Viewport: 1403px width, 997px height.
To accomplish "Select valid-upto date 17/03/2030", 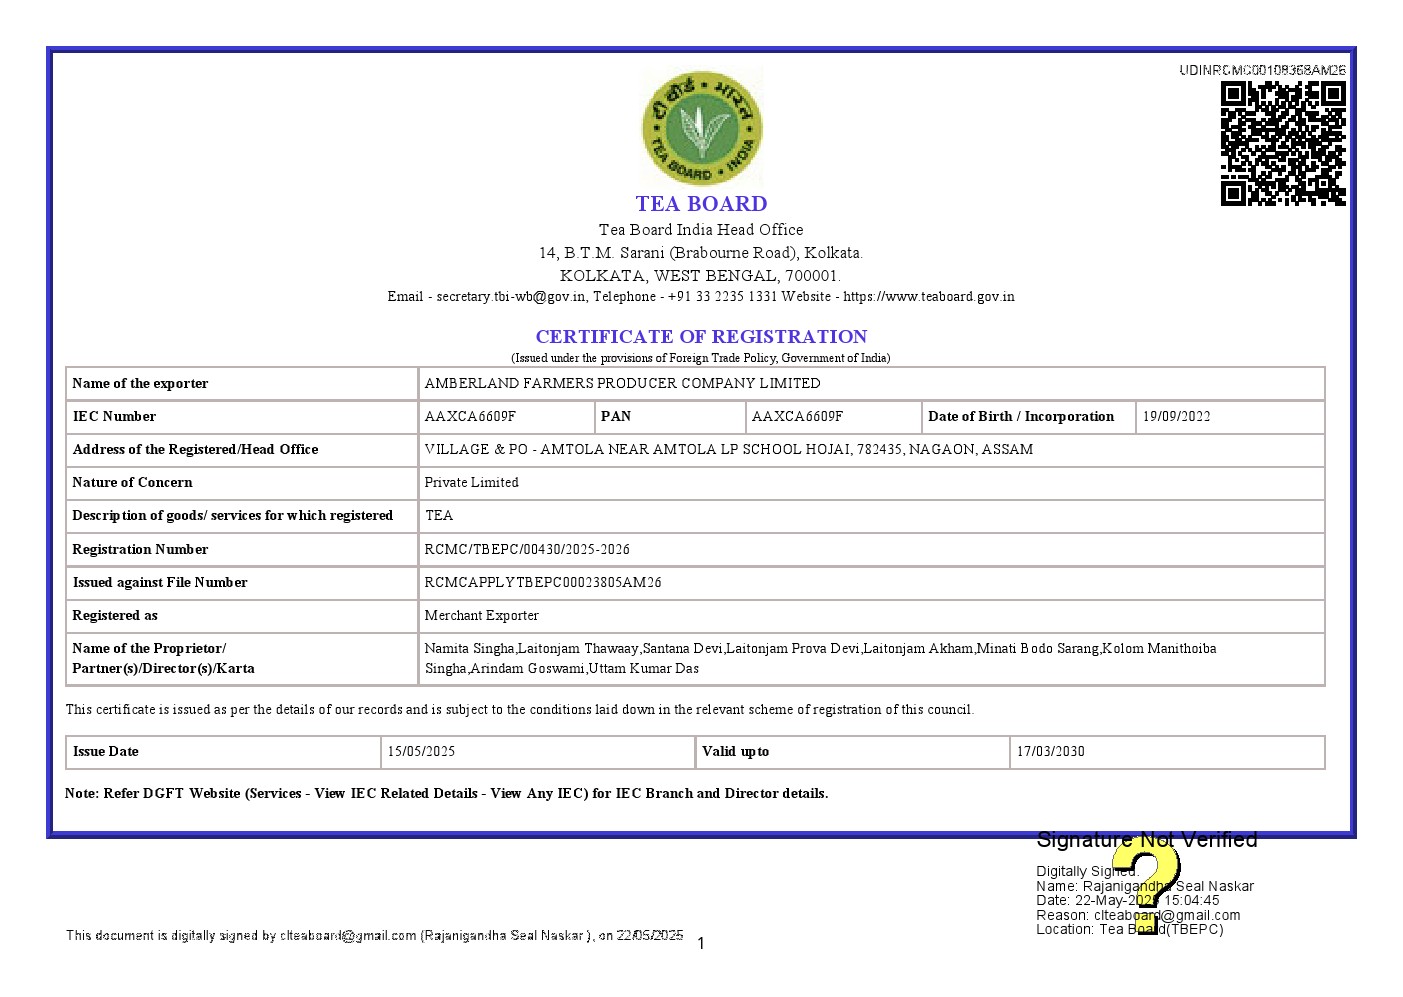I will [1050, 751].
